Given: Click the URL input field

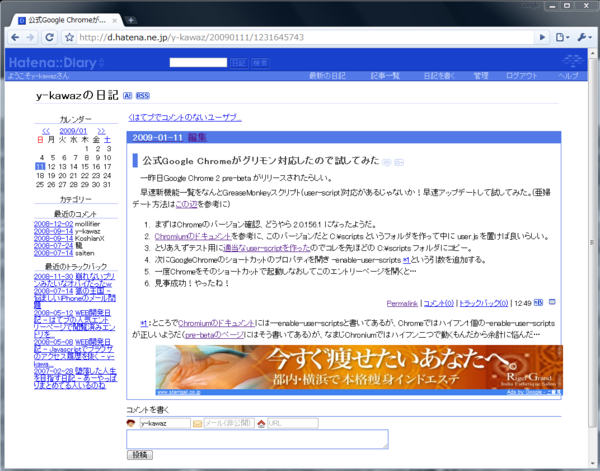Looking at the screenshot, I should pos(293,423).
